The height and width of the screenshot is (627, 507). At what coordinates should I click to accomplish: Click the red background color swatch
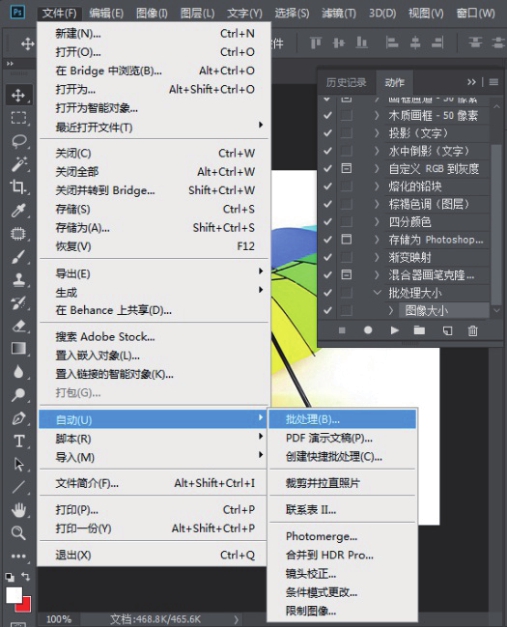pos(26,605)
